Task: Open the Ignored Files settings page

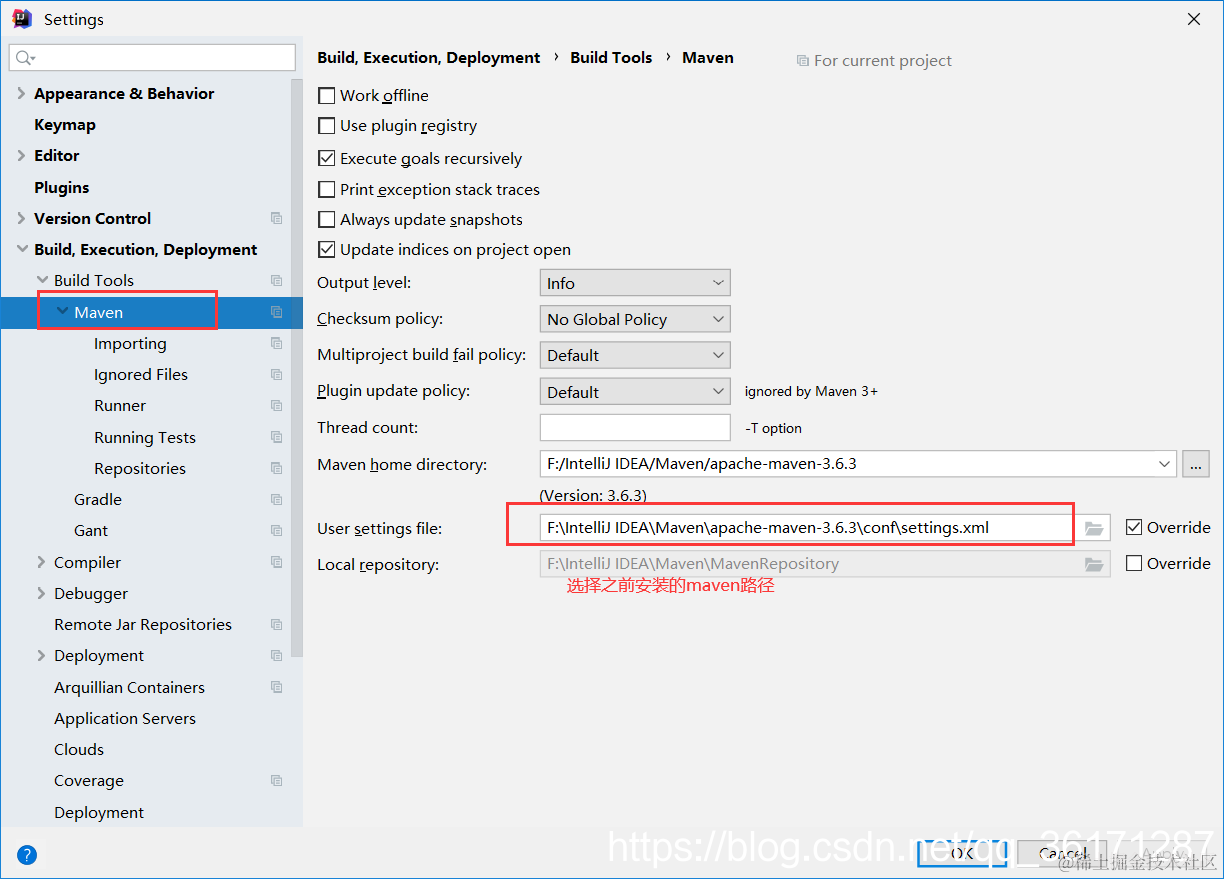Action: [x=141, y=374]
